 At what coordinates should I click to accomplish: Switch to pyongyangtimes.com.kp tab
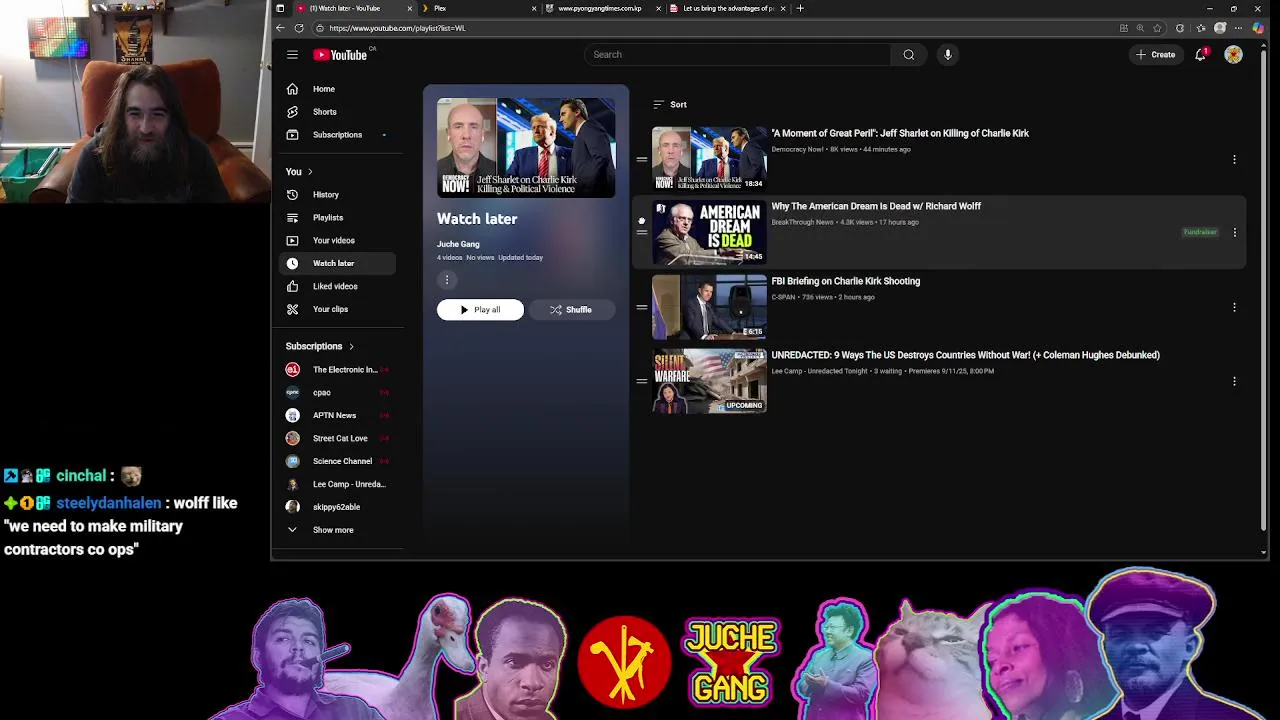[x=602, y=8]
